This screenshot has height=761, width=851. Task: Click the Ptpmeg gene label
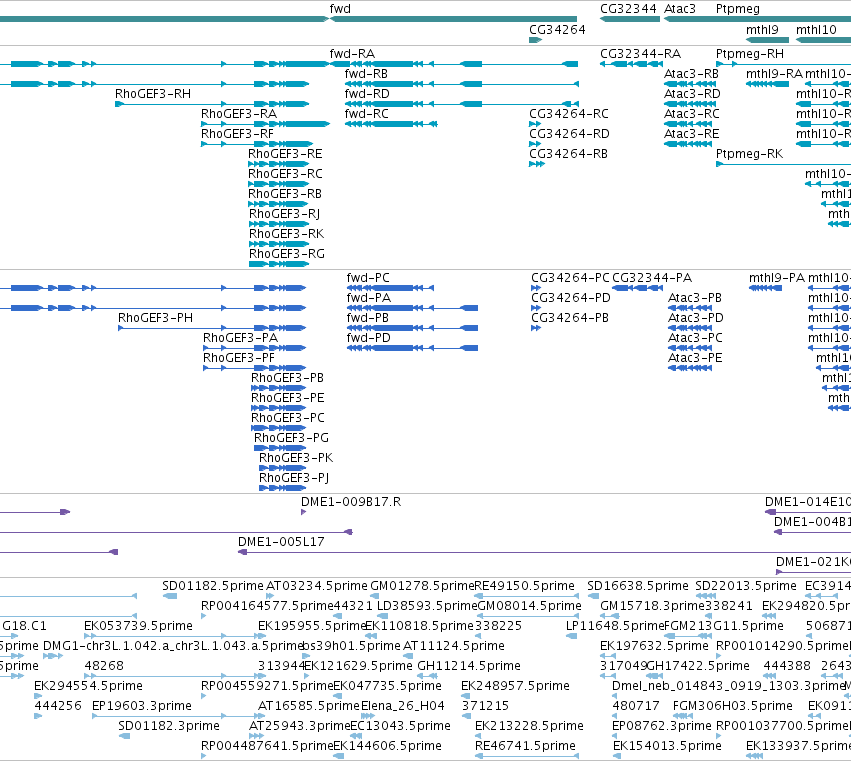pyautogui.click(x=738, y=9)
